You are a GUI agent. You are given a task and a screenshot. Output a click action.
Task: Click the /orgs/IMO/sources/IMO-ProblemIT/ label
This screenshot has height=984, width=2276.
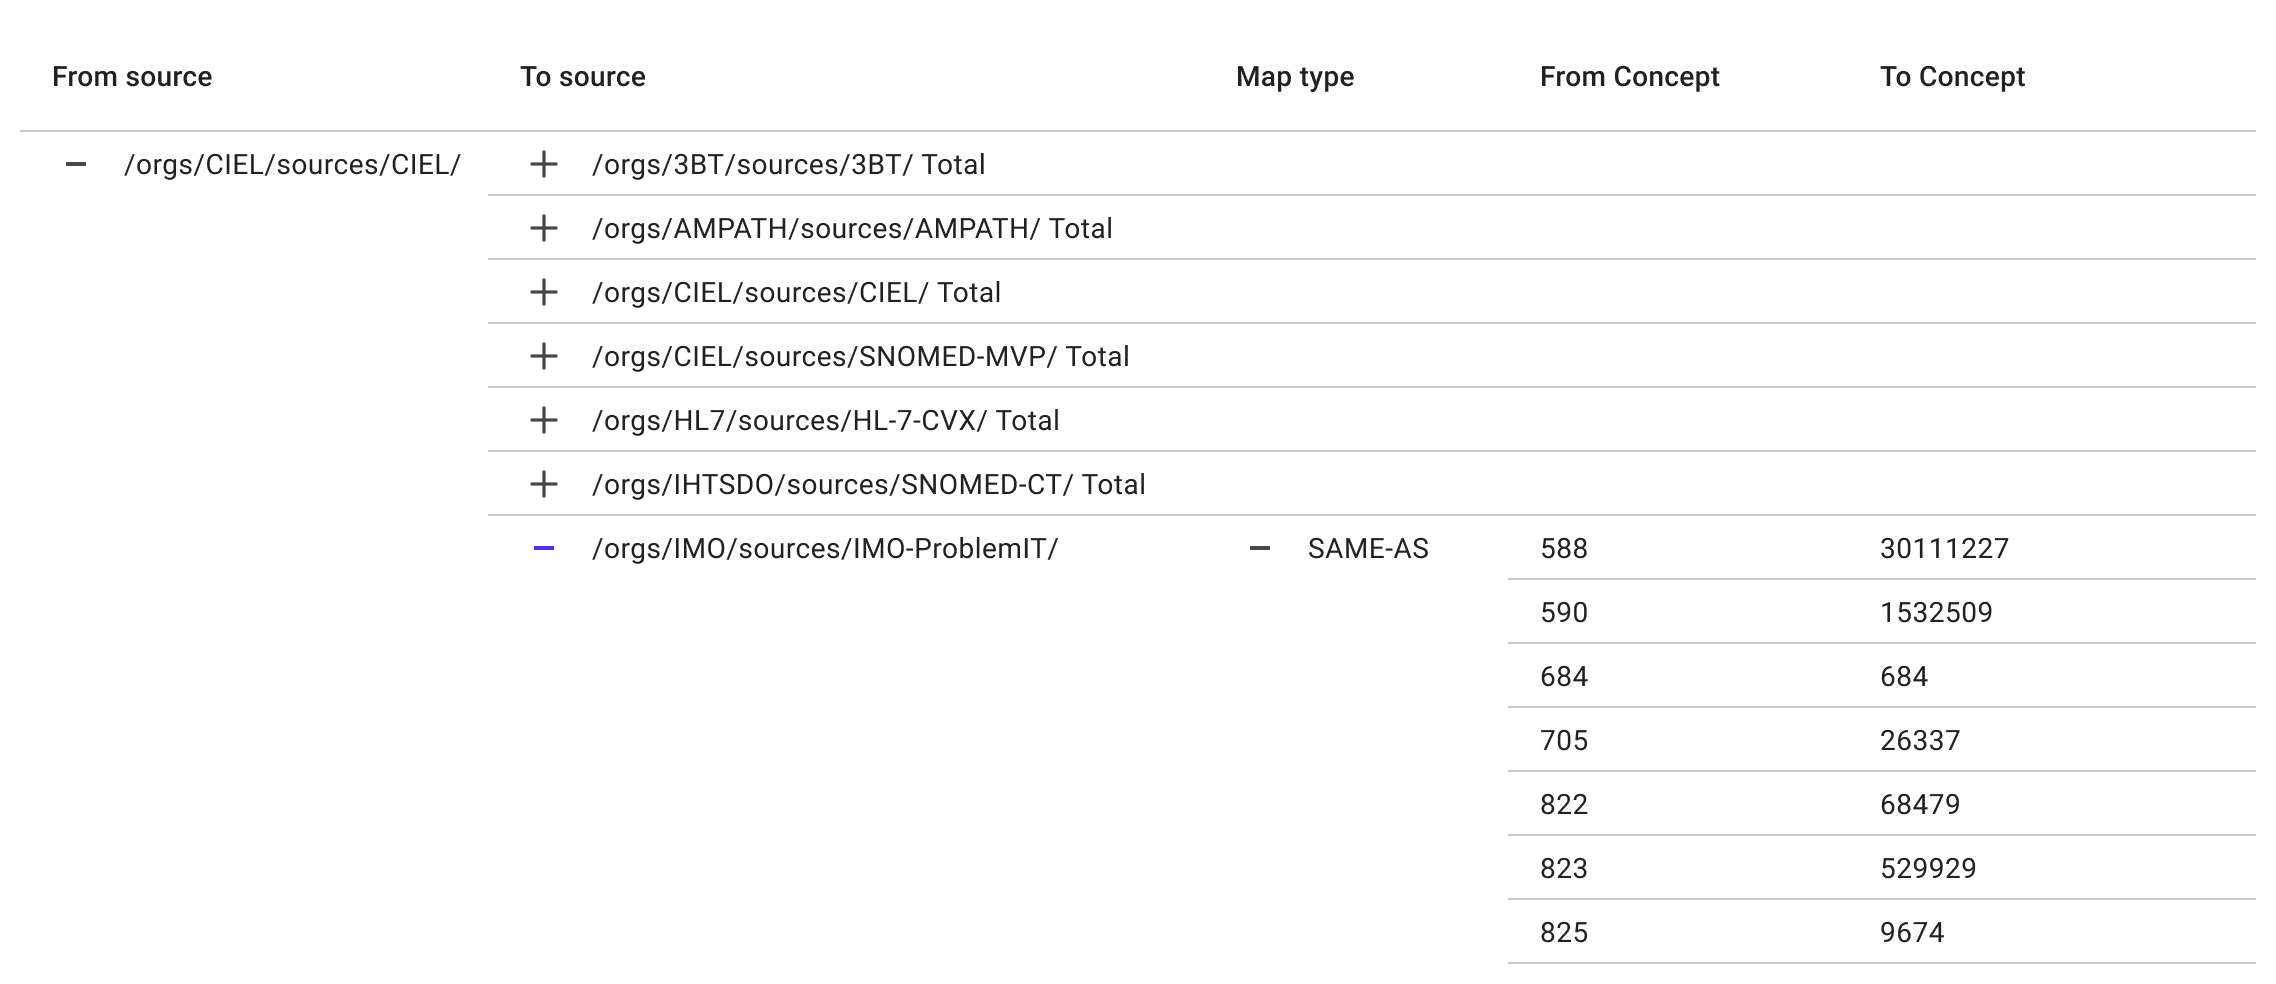pos(824,549)
